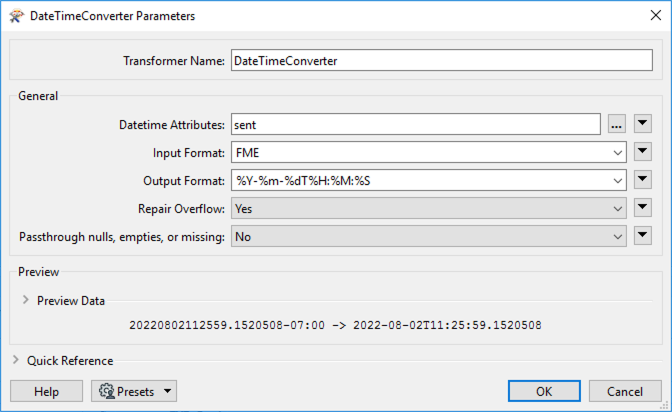Open arrow menu beside Repair Overflow
This screenshot has height=412, width=672.
pos(643,208)
